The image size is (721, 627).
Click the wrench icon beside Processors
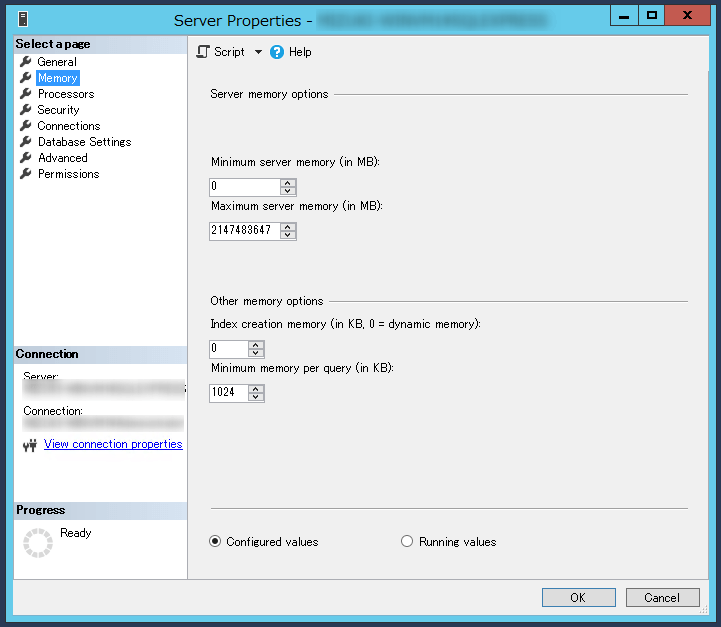(x=26, y=93)
